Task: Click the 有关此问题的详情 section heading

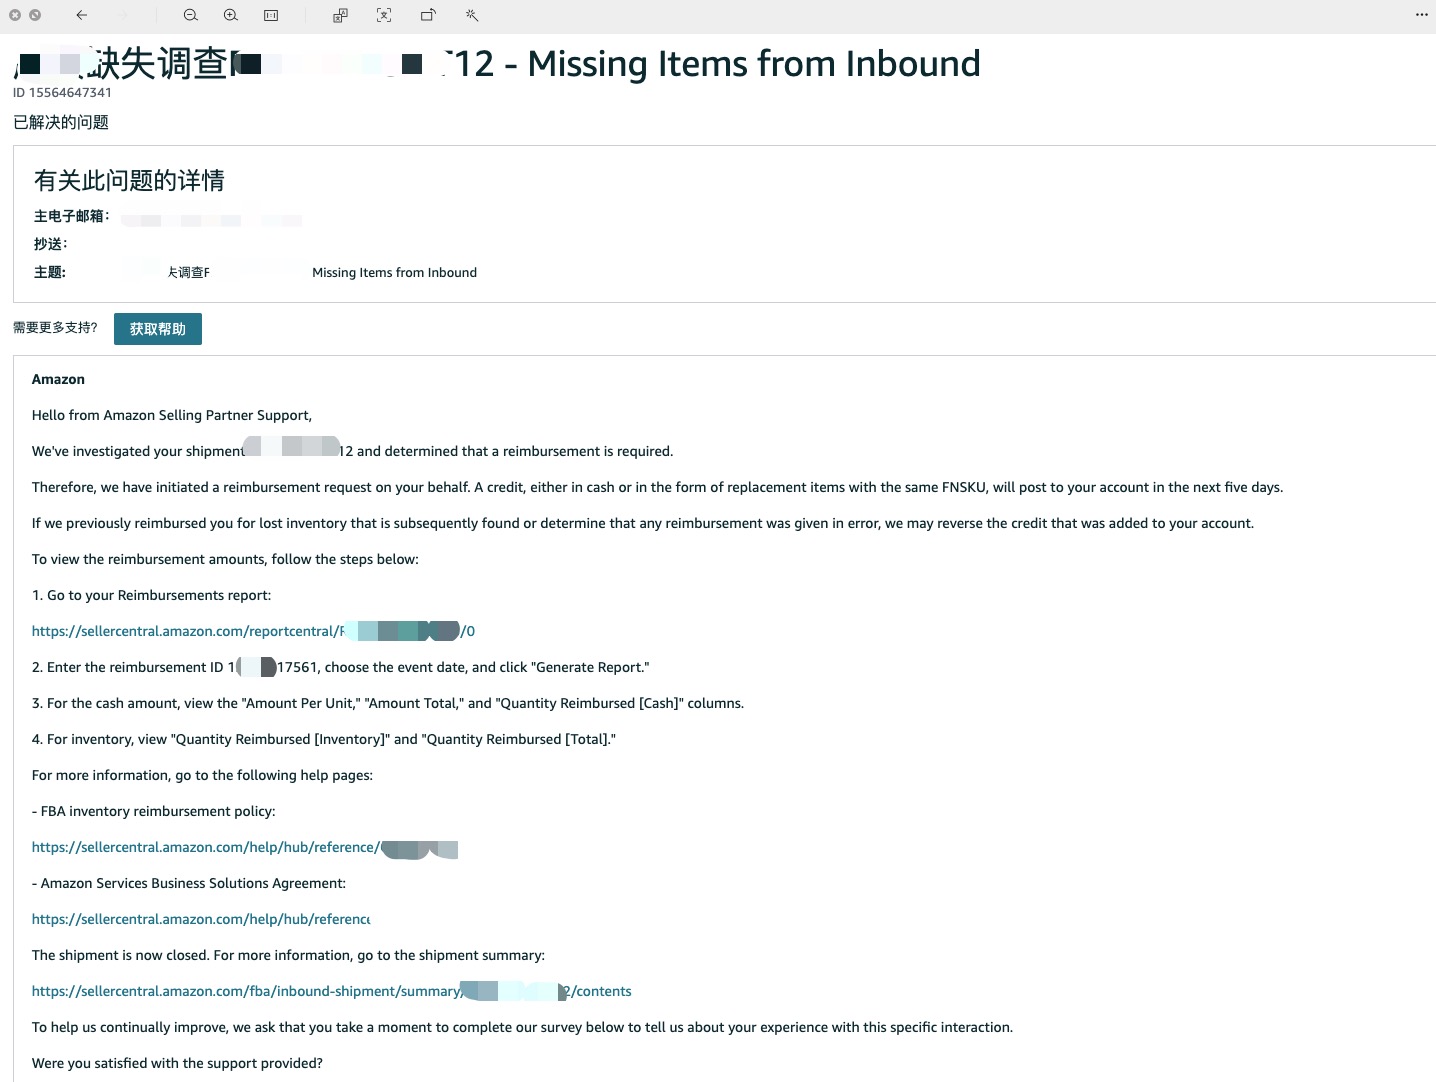Action: coord(129,180)
